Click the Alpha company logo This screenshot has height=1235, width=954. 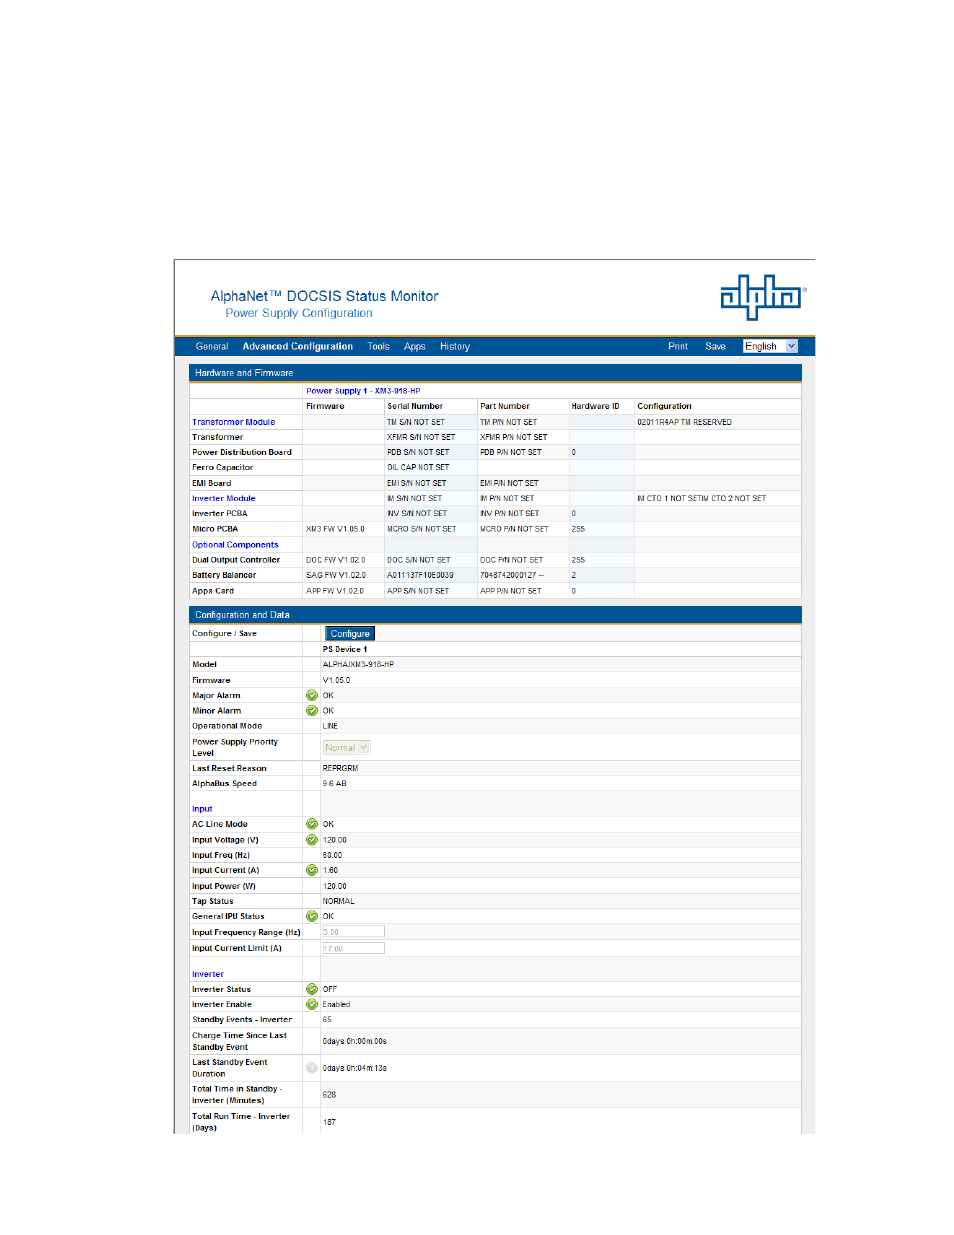pos(763,296)
